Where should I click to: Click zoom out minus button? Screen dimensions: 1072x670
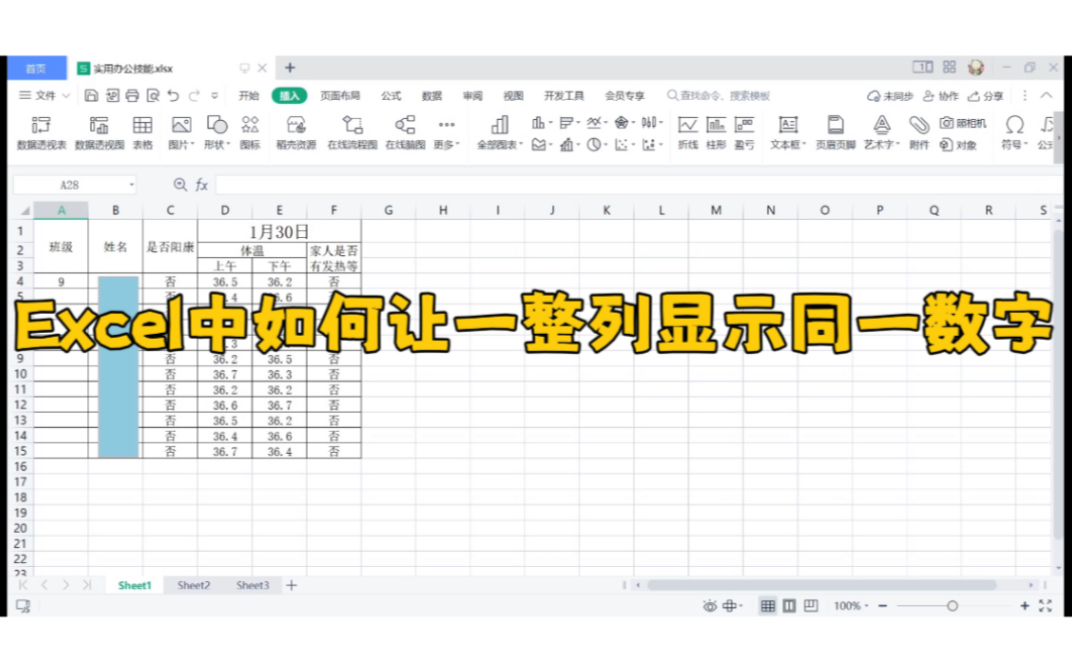[x=883, y=606]
